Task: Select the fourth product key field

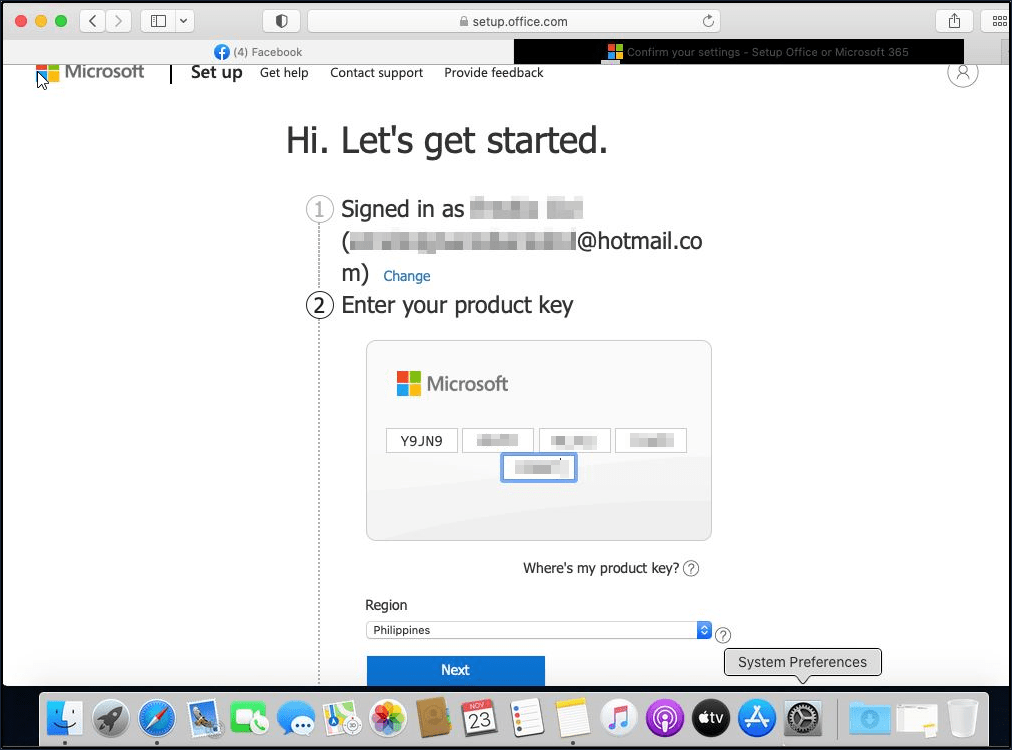Action: click(651, 441)
